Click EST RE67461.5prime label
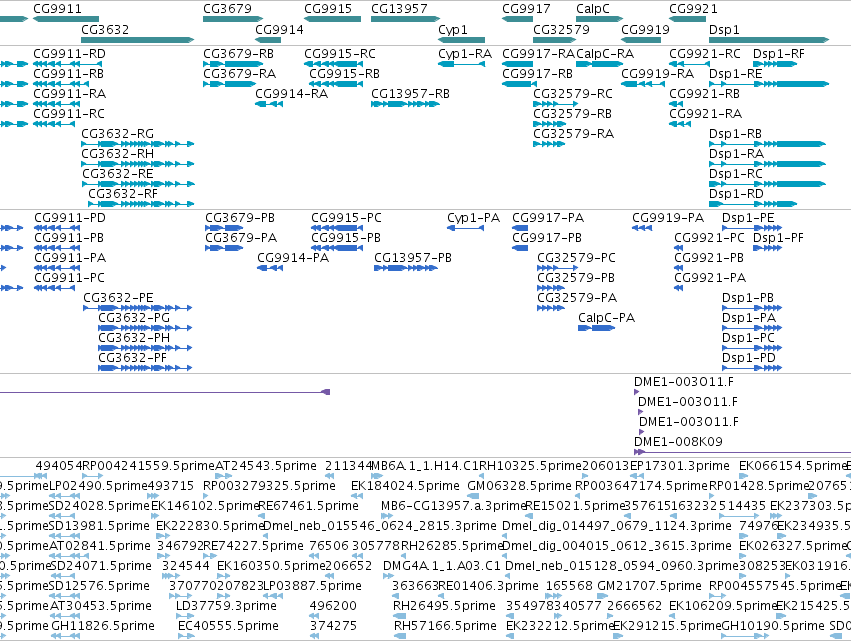Image resolution: width=851 pixels, height=641 pixels. [x=309, y=505]
